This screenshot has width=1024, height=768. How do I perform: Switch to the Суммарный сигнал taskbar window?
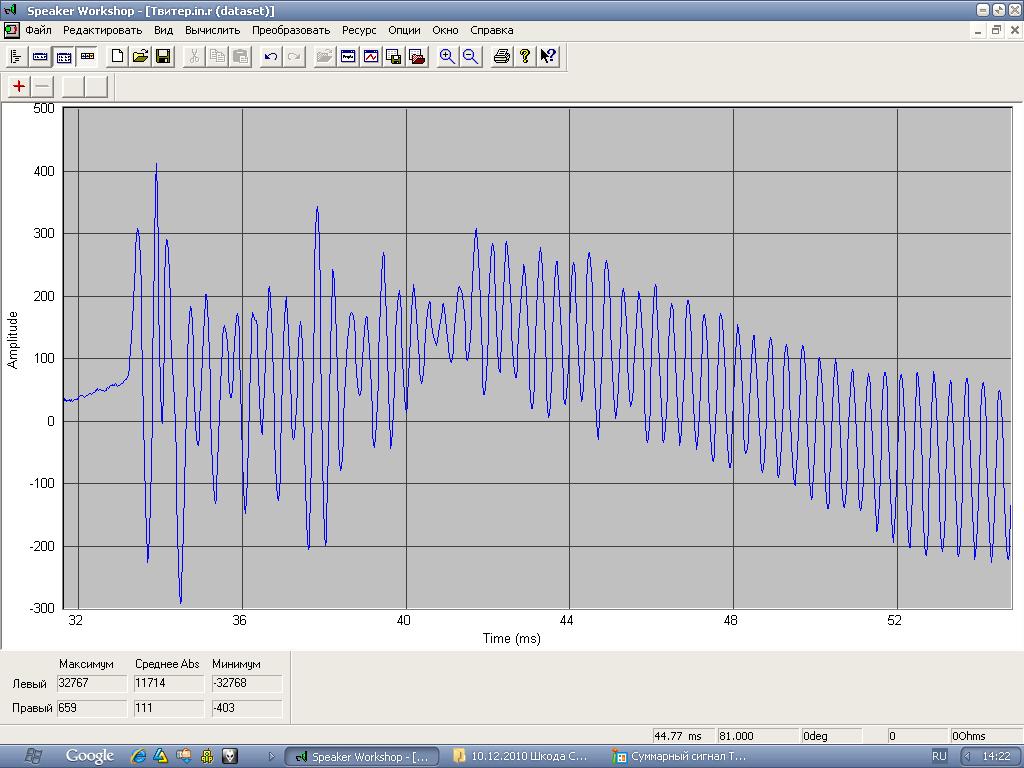[680, 756]
